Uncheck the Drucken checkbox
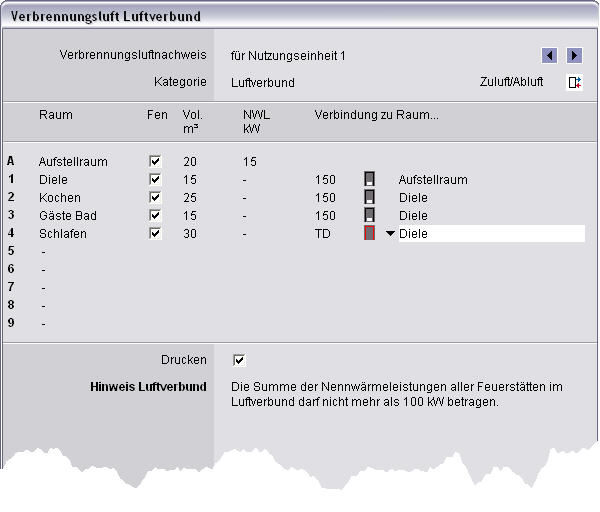 (x=239, y=360)
